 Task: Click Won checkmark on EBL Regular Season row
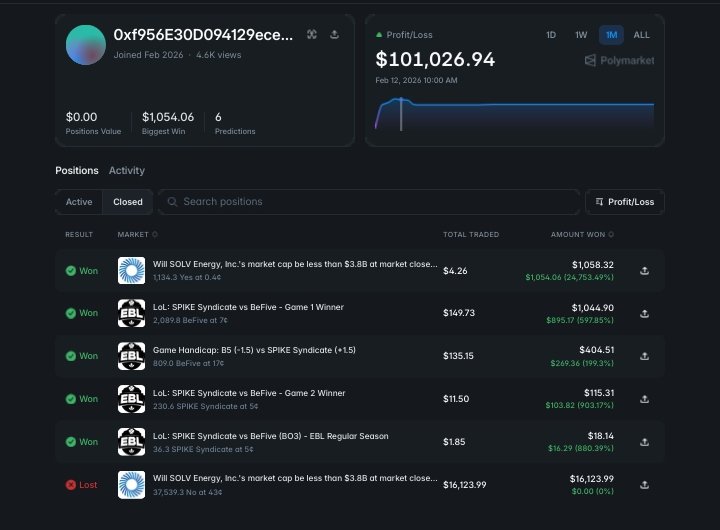71,442
